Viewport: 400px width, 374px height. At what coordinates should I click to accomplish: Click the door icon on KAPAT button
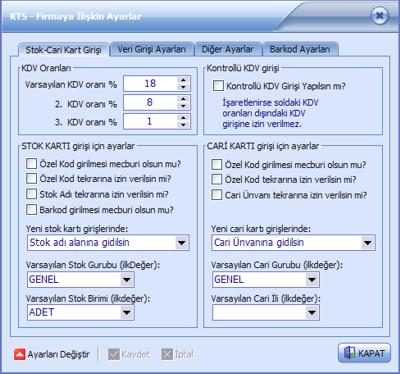coord(349,353)
